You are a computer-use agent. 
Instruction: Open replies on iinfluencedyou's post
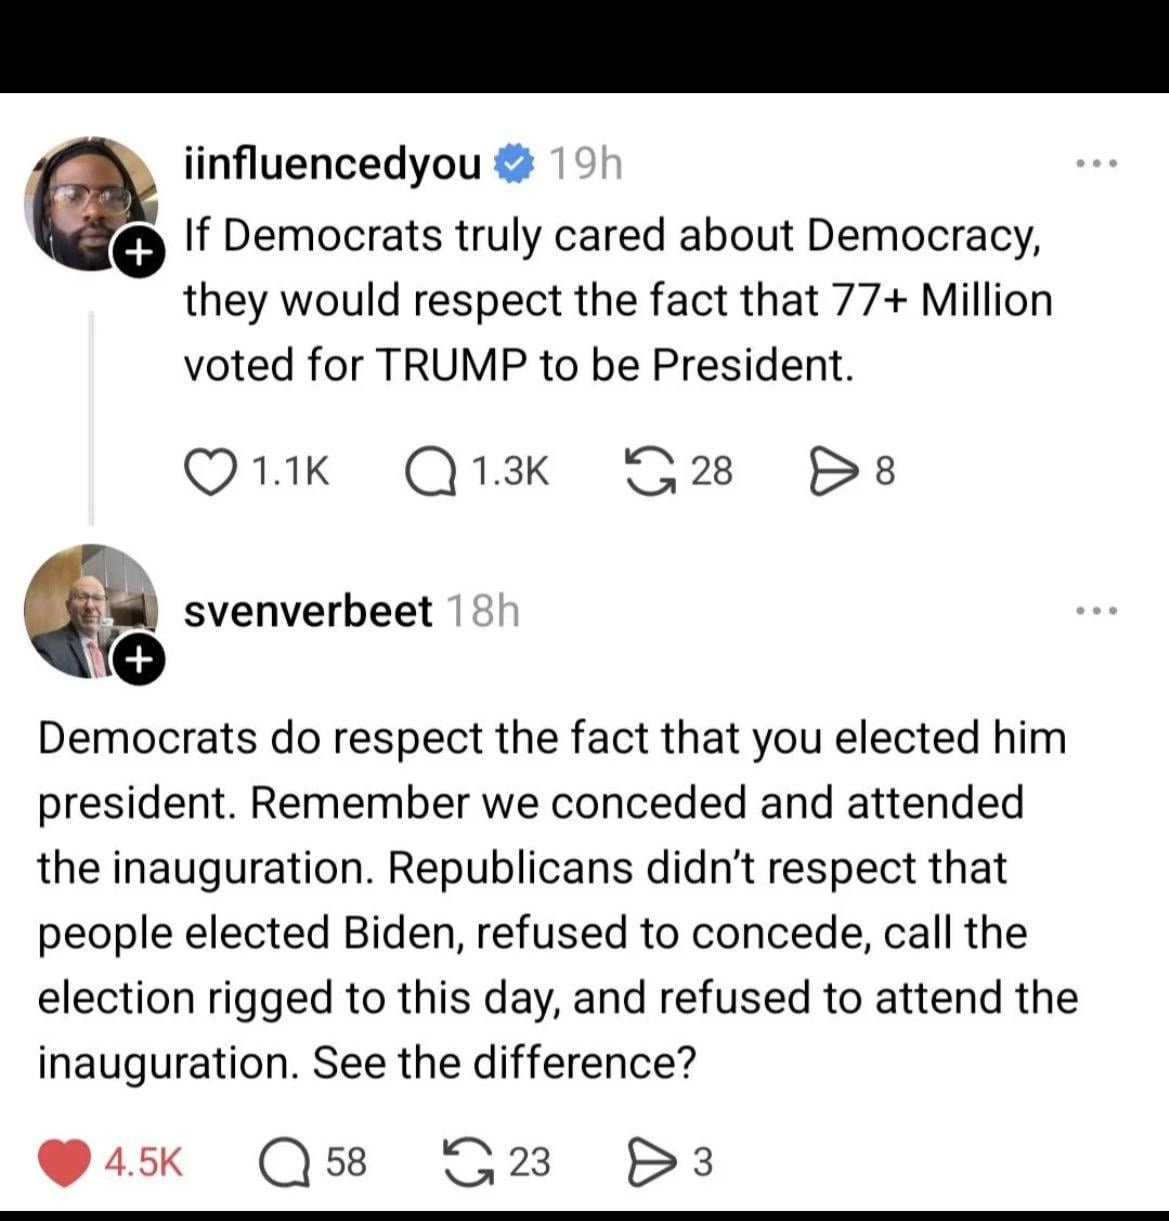430,472
